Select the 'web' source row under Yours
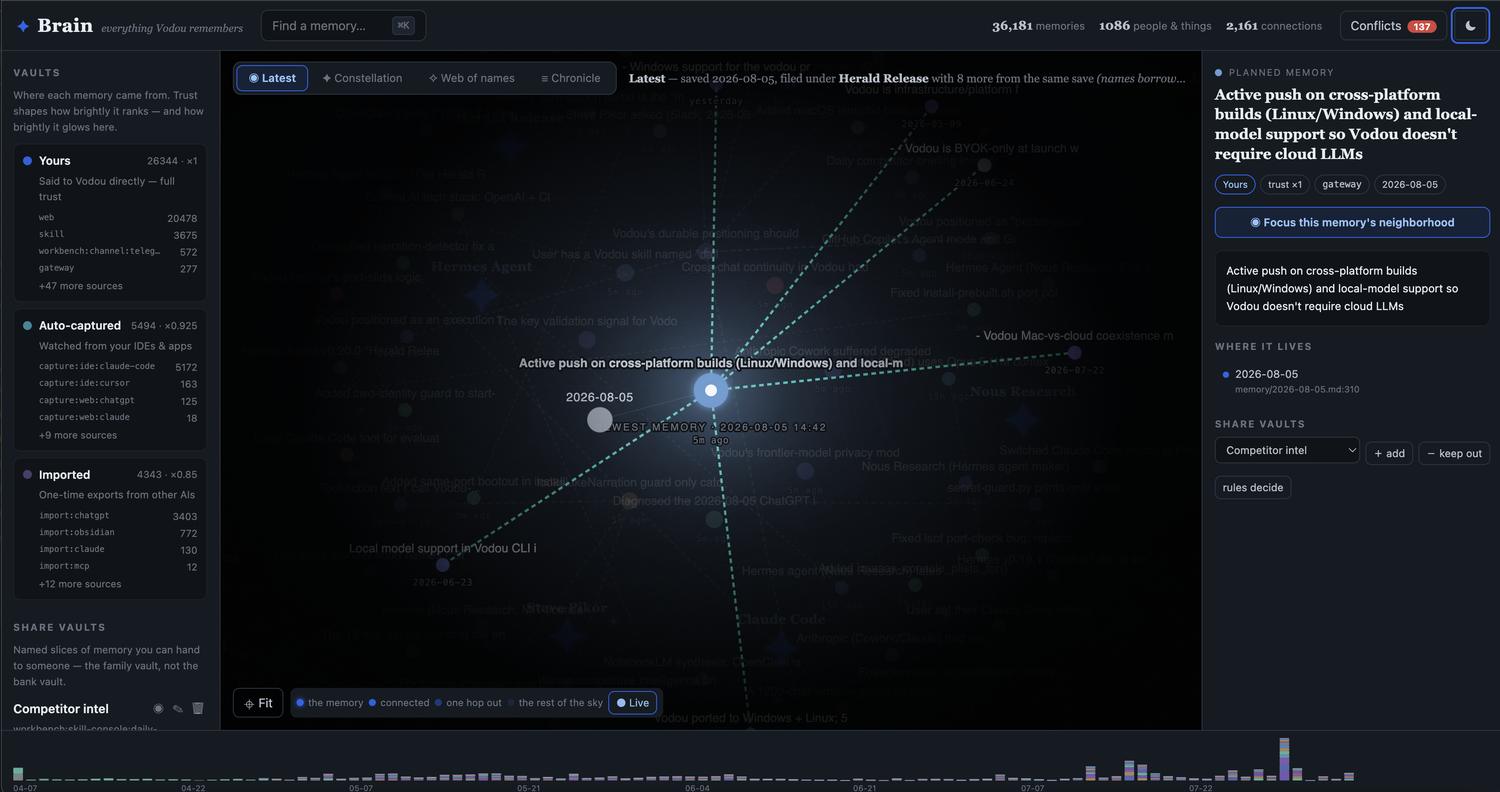This screenshot has height=792, width=1500. (118, 218)
